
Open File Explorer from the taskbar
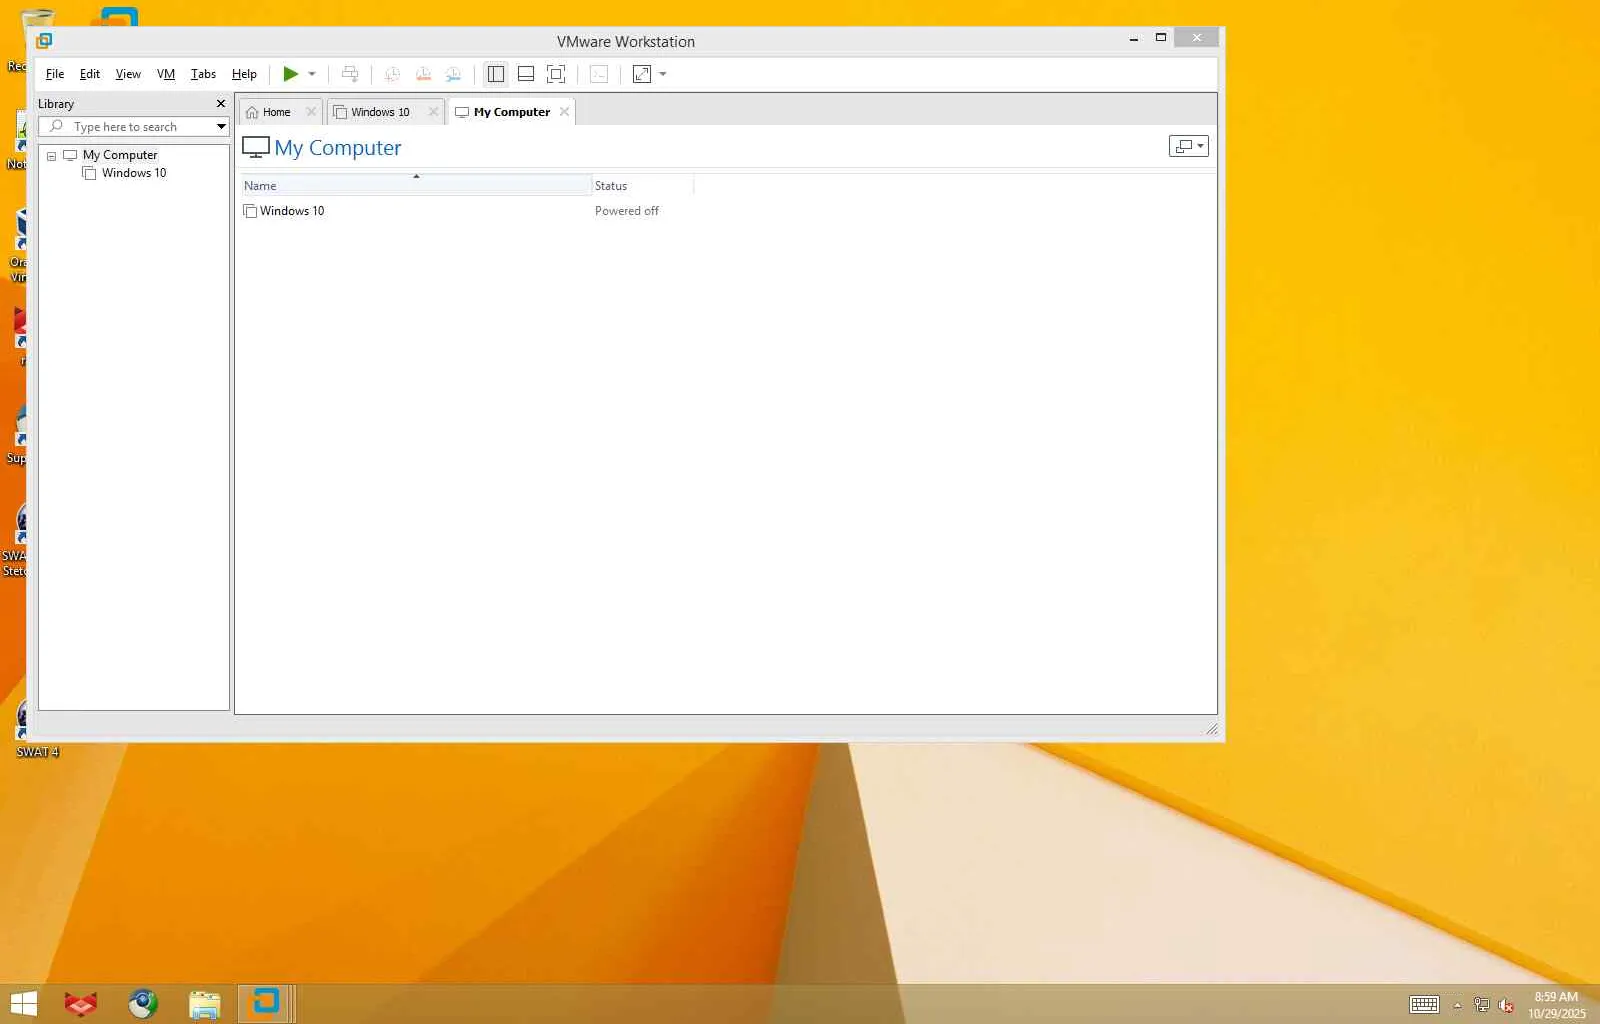204,1003
